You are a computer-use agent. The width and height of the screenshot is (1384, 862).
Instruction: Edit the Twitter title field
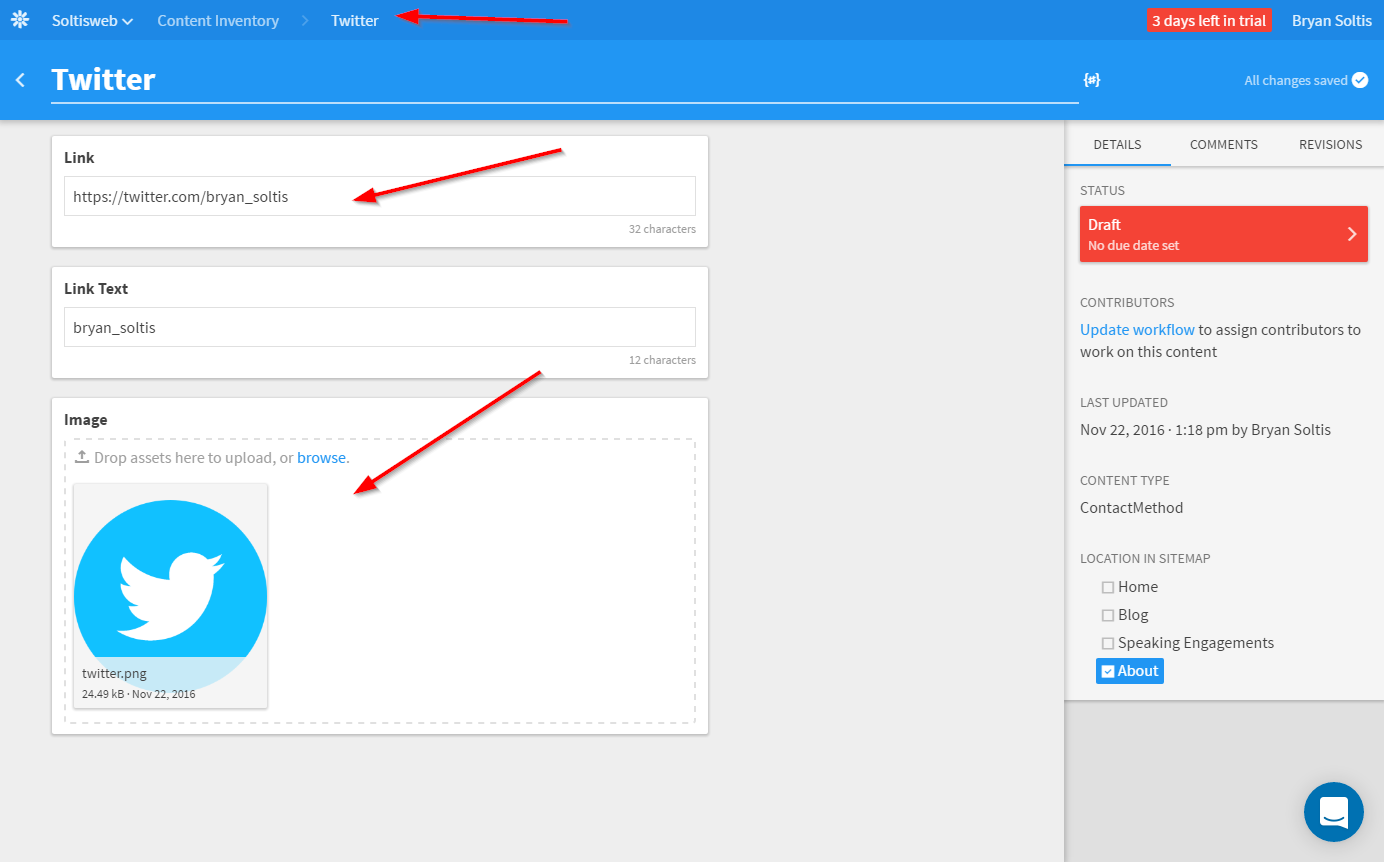click(x=565, y=80)
